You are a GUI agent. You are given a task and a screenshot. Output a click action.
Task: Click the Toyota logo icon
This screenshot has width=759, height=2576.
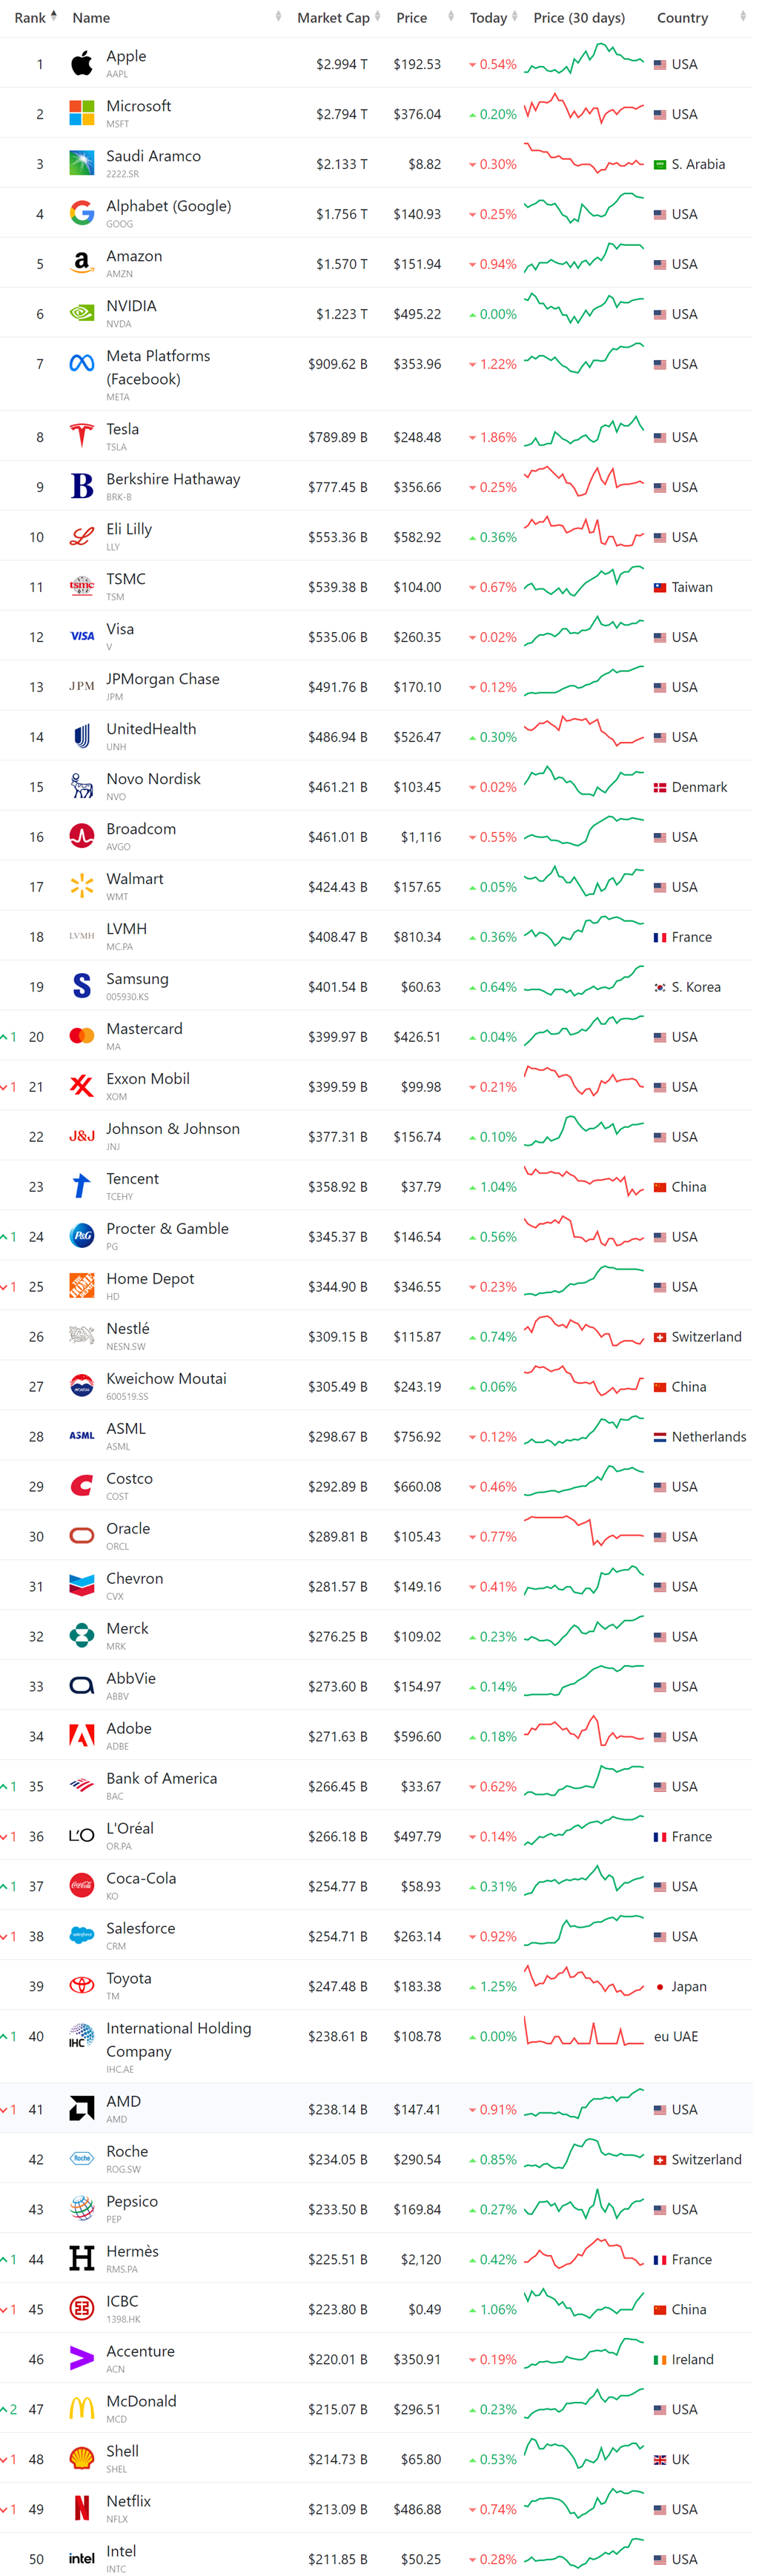click(x=81, y=1985)
